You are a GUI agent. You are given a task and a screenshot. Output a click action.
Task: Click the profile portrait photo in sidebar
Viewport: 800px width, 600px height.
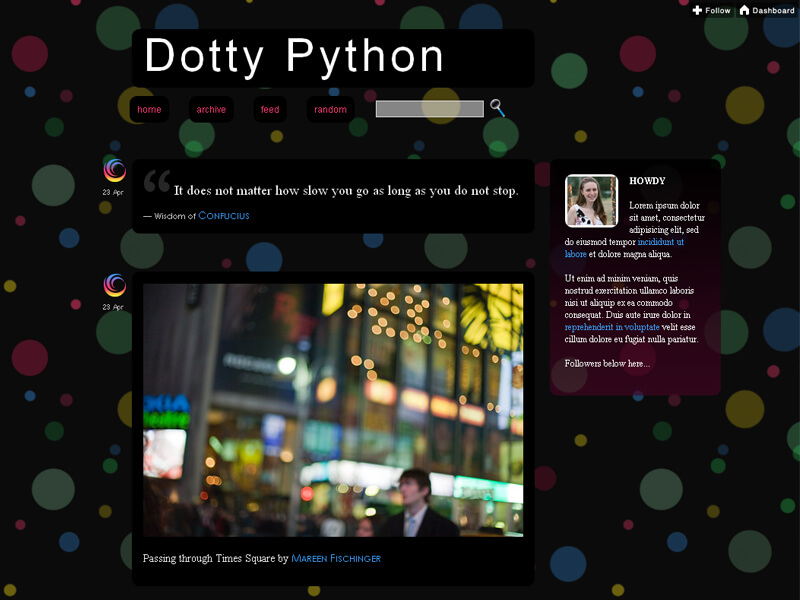point(591,201)
